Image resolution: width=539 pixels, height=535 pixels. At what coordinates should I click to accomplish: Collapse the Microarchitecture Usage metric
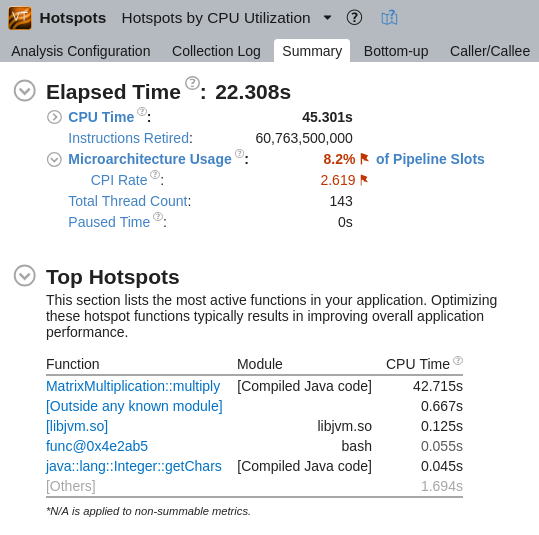coord(54,159)
